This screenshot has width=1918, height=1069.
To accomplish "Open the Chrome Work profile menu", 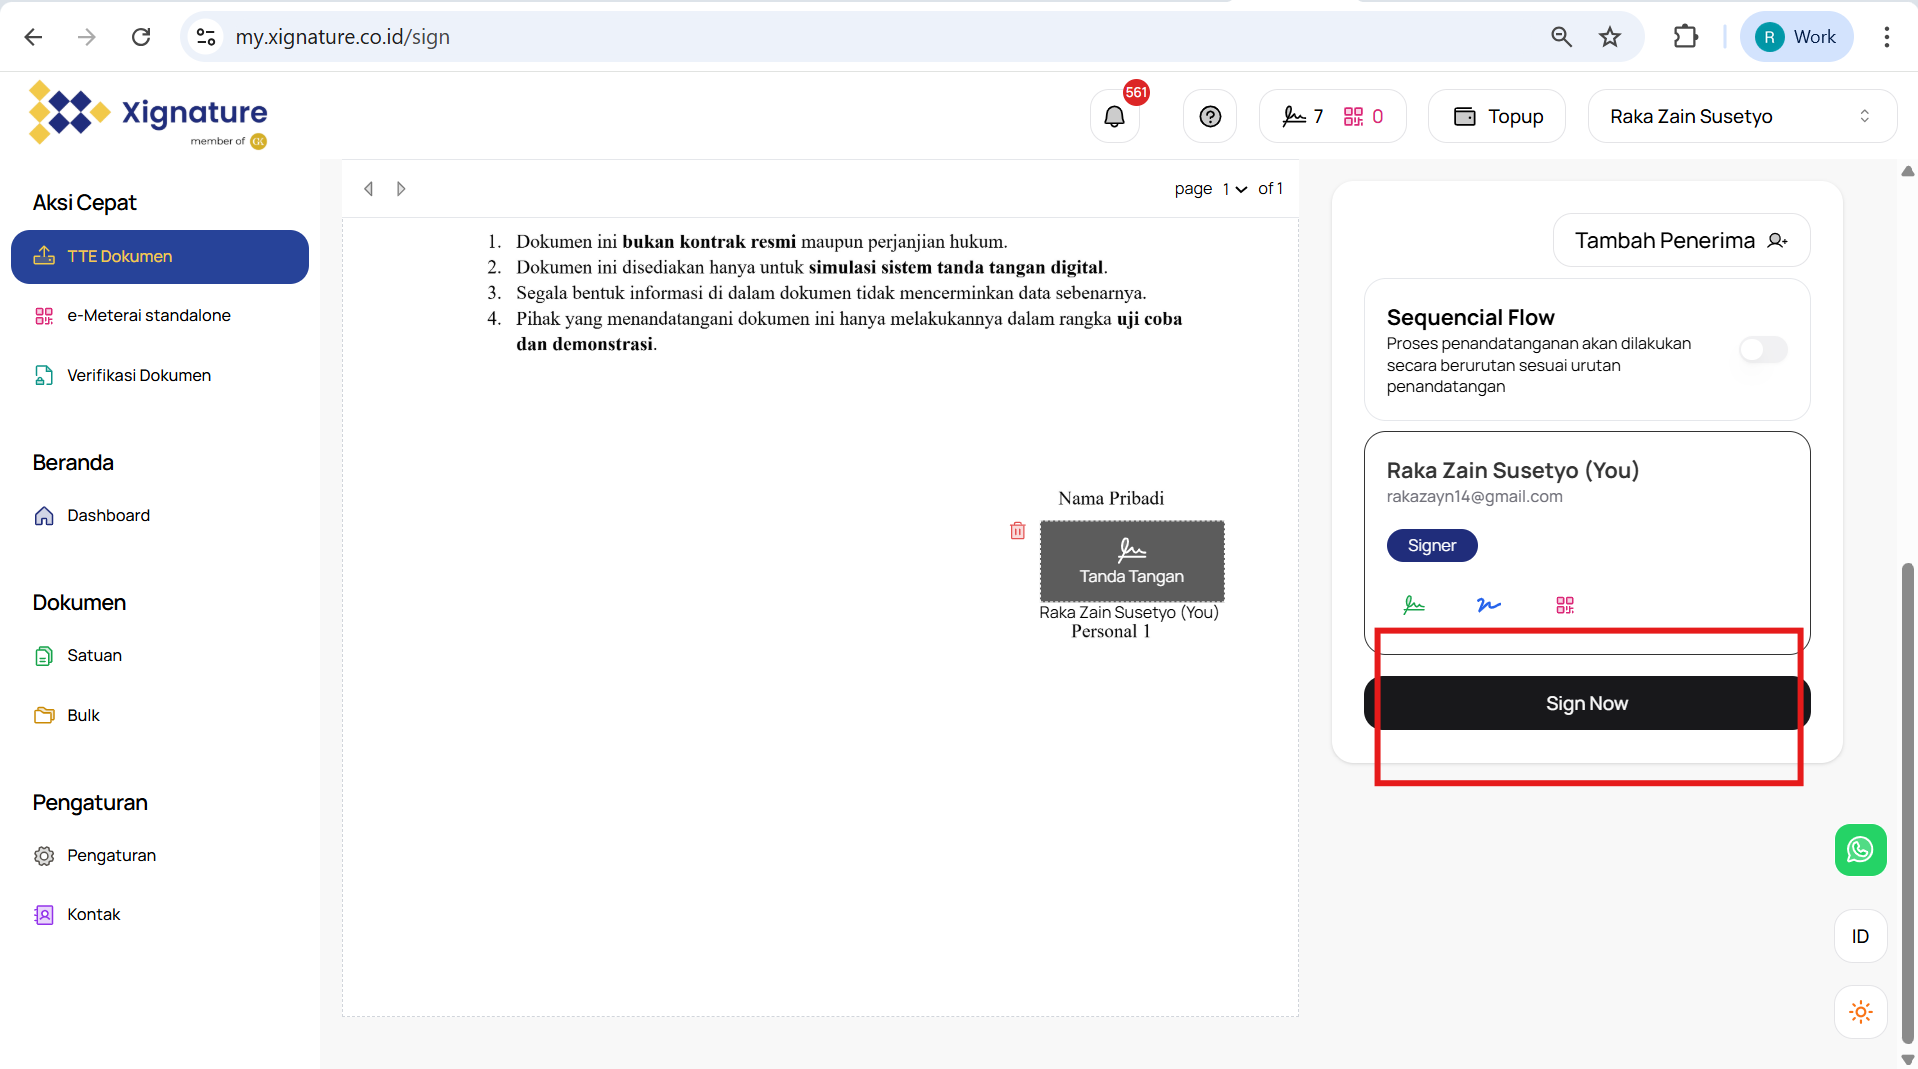I will click(1796, 37).
